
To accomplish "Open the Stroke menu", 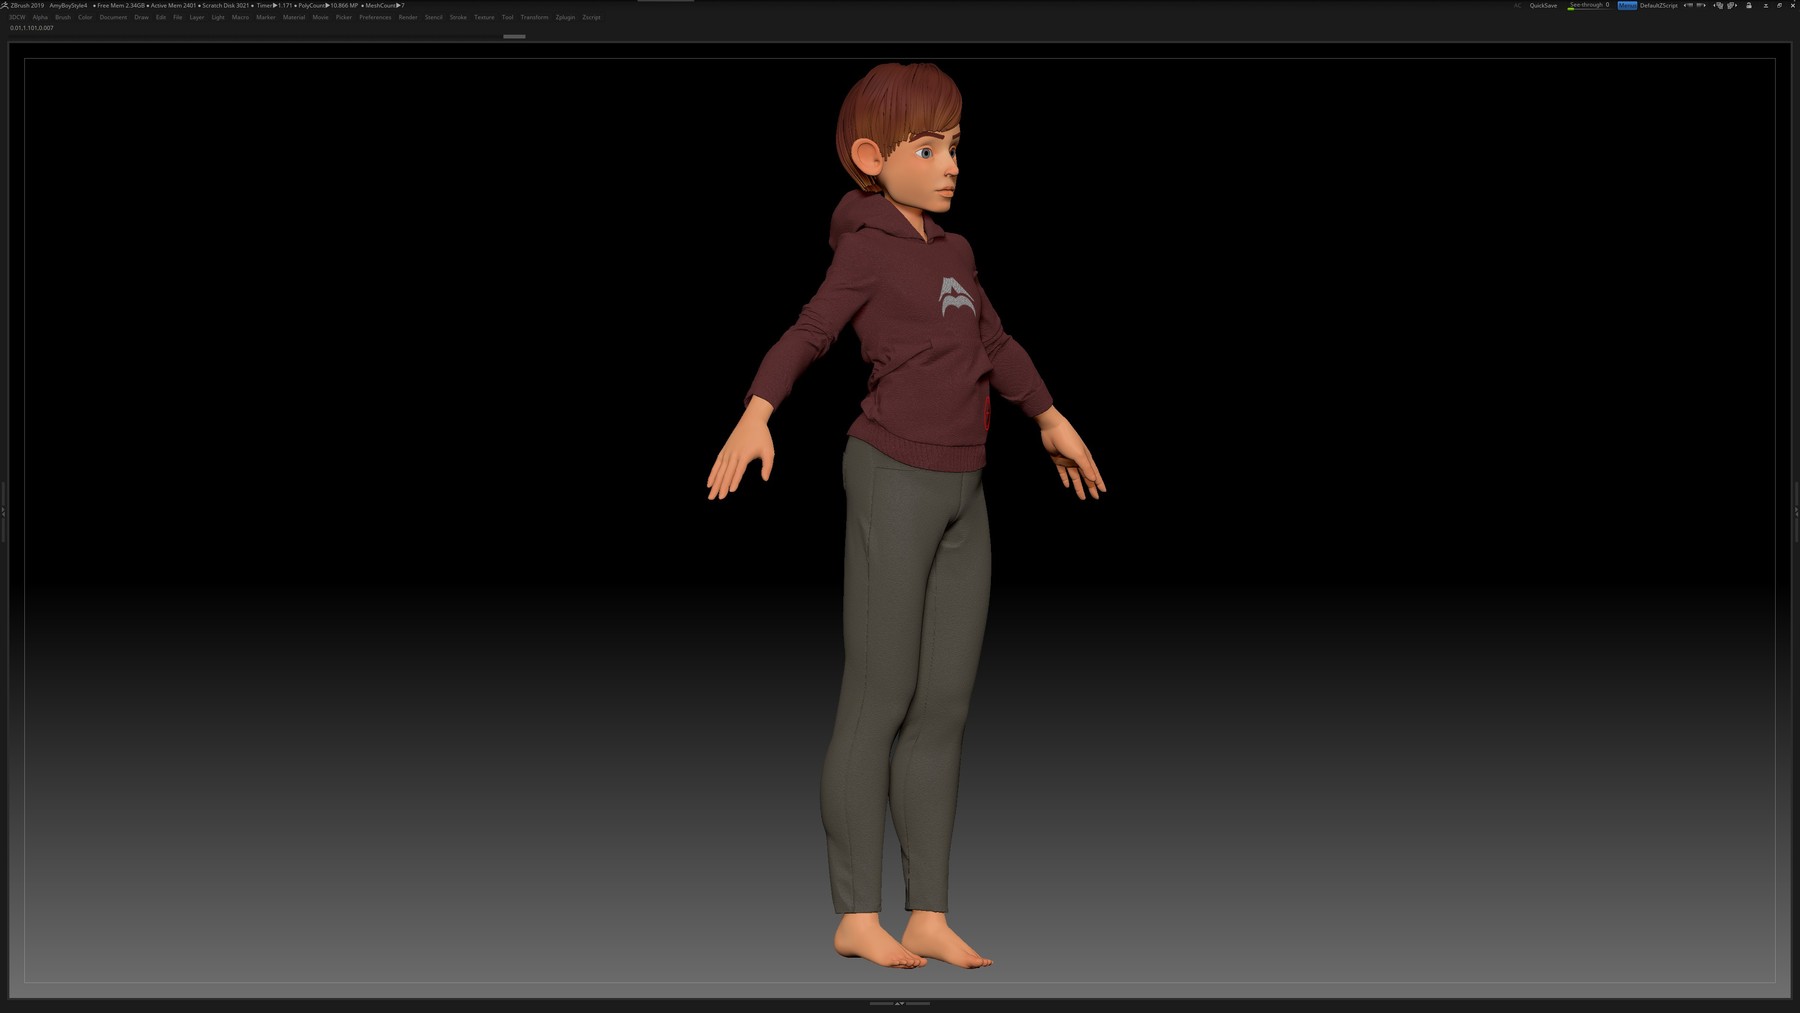I will pyautogui.click(x=458, y=17).
